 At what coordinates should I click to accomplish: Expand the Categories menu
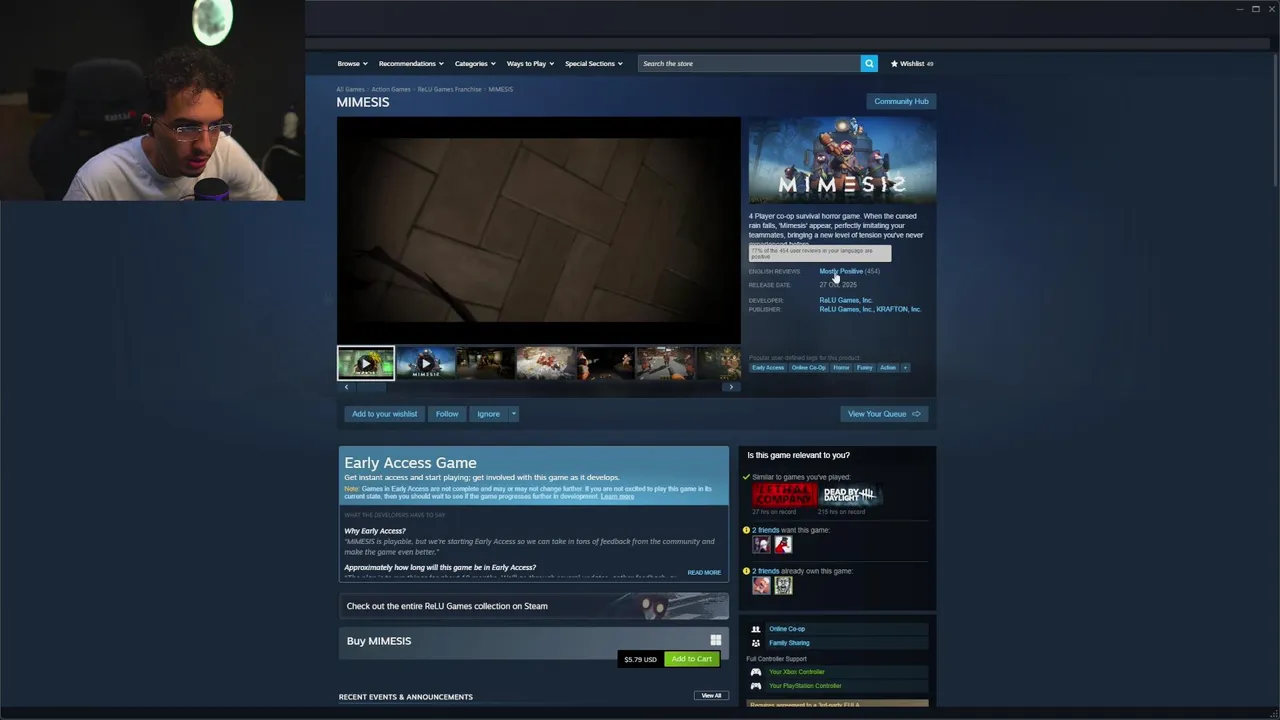click(x=475, y=63)
